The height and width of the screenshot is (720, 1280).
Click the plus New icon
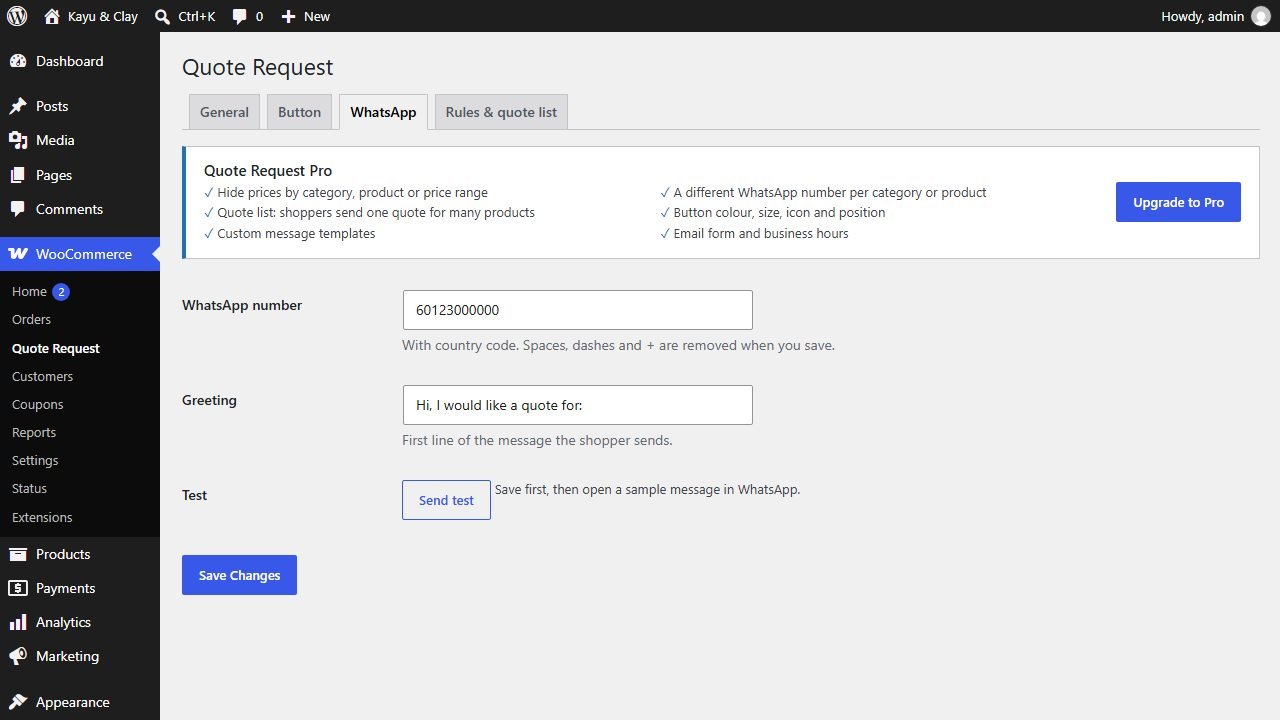(x=288, y=16)
